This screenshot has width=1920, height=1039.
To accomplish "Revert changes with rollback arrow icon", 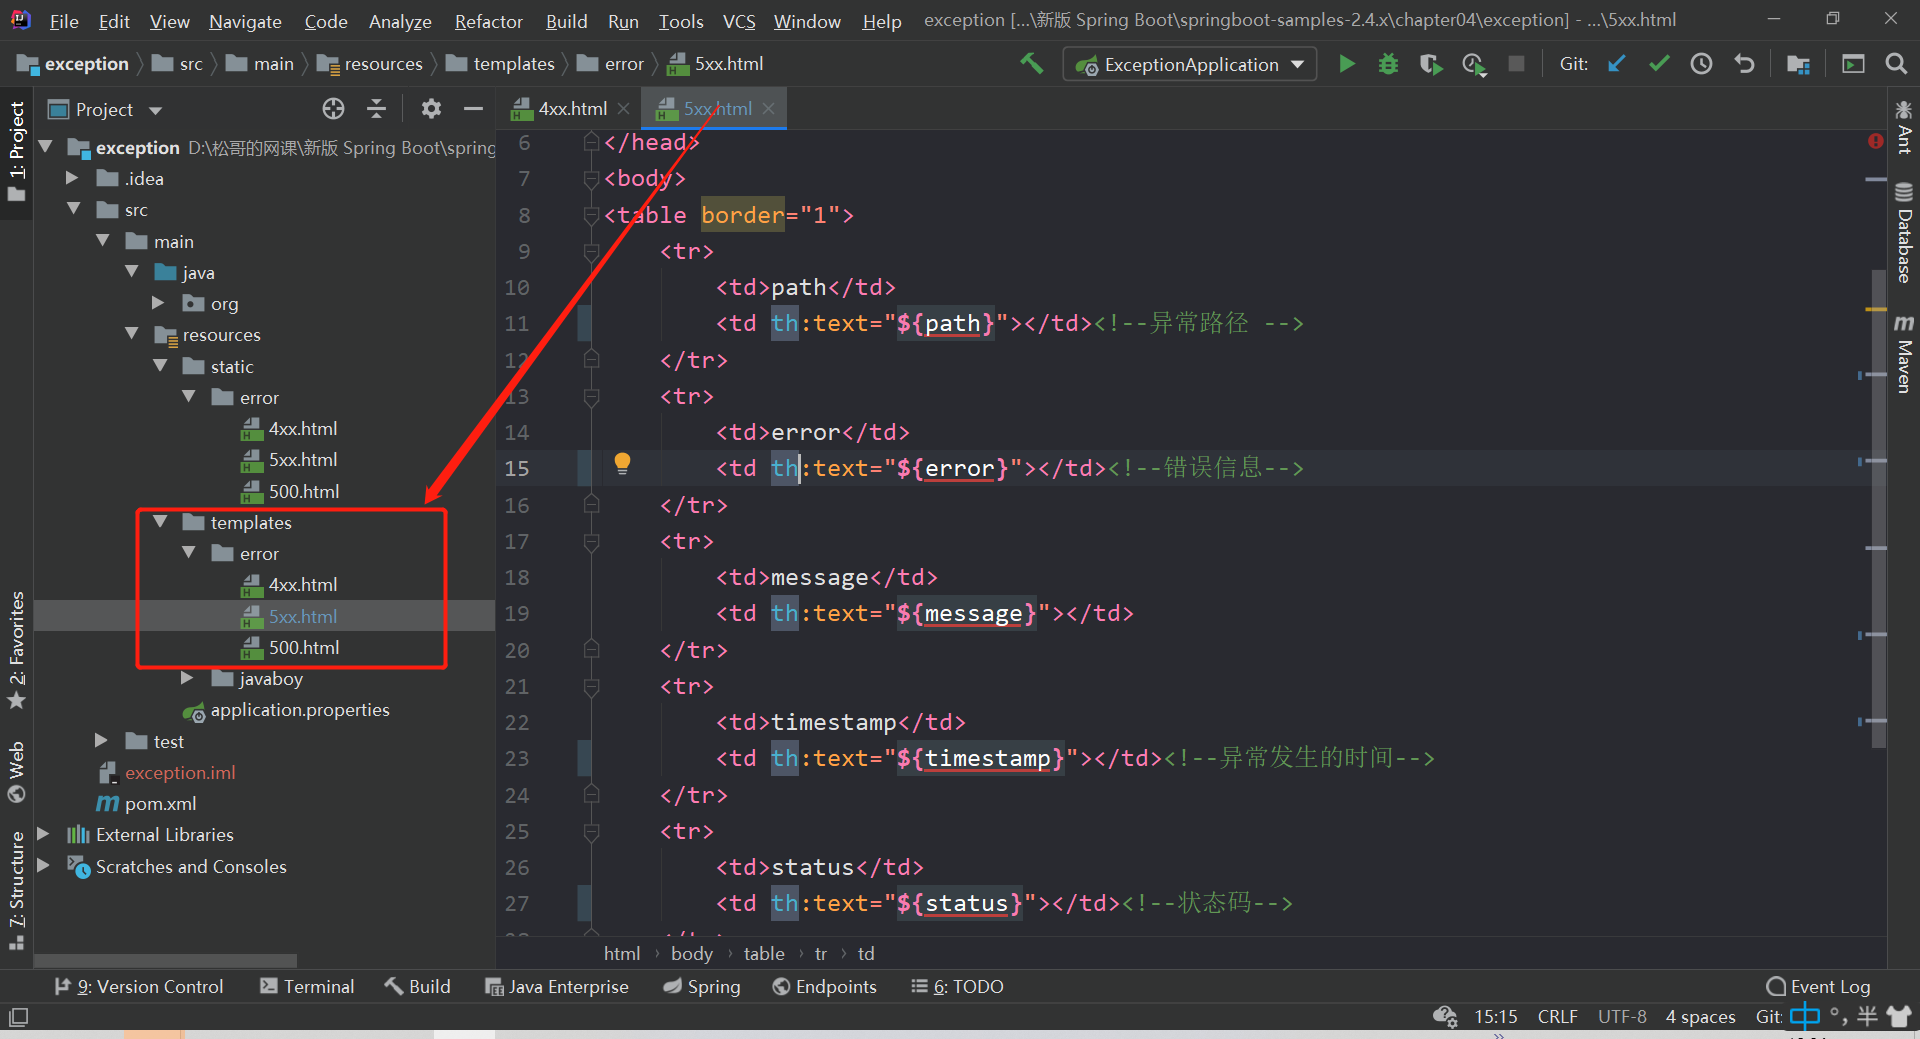I will 1744,64.
